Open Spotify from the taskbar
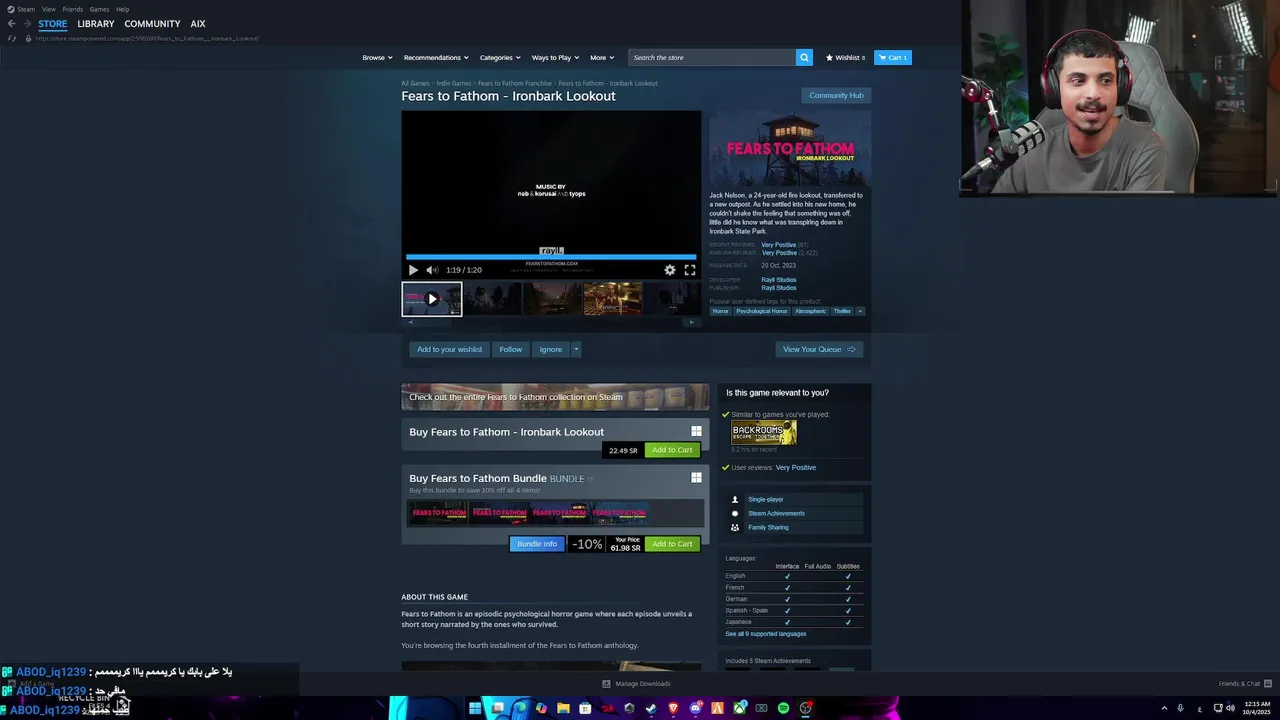The width and height of the screenshot is (1280, 720). tap(783, 708)
